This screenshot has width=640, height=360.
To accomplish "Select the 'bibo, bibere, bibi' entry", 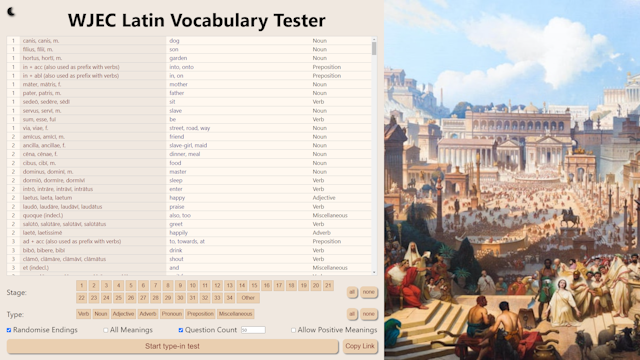I will (93, 251).
